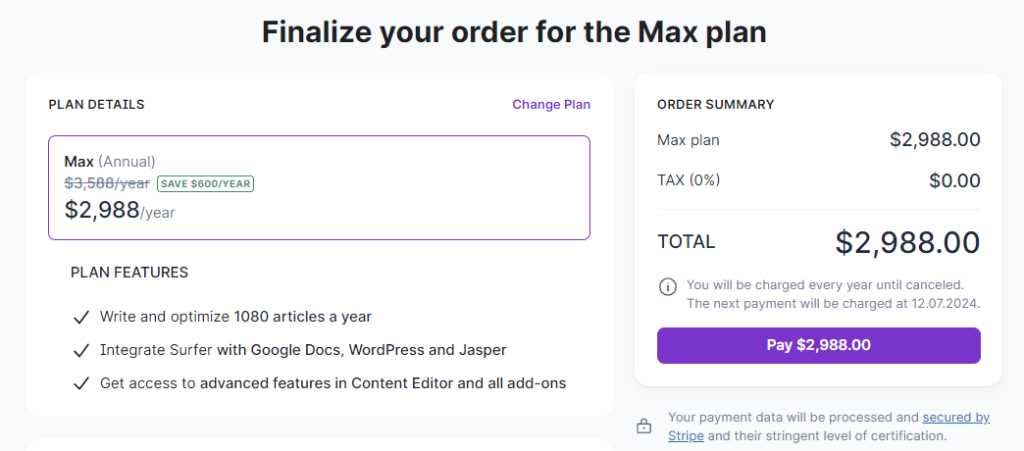Click the 'SAVE $600/YEAR' green badge

pyautogui.click(x=205, y=183)
